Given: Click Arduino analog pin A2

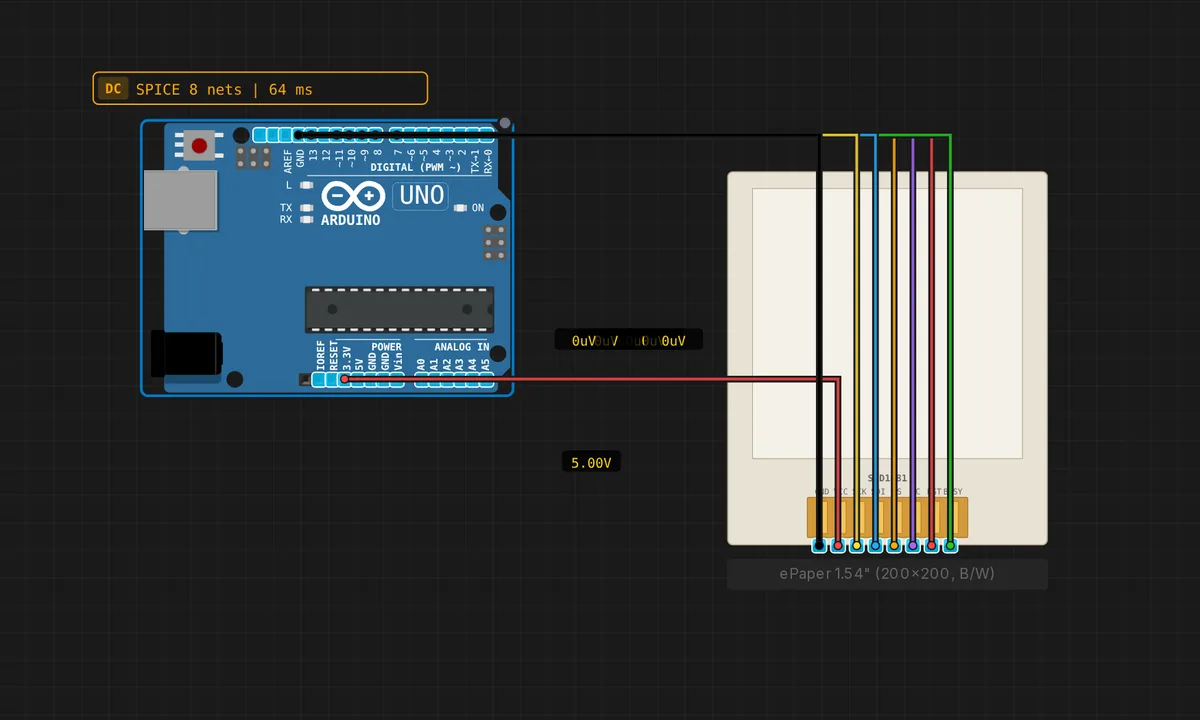Looking at the screenshot, I should pyautogui.click(x=447, y=380).
